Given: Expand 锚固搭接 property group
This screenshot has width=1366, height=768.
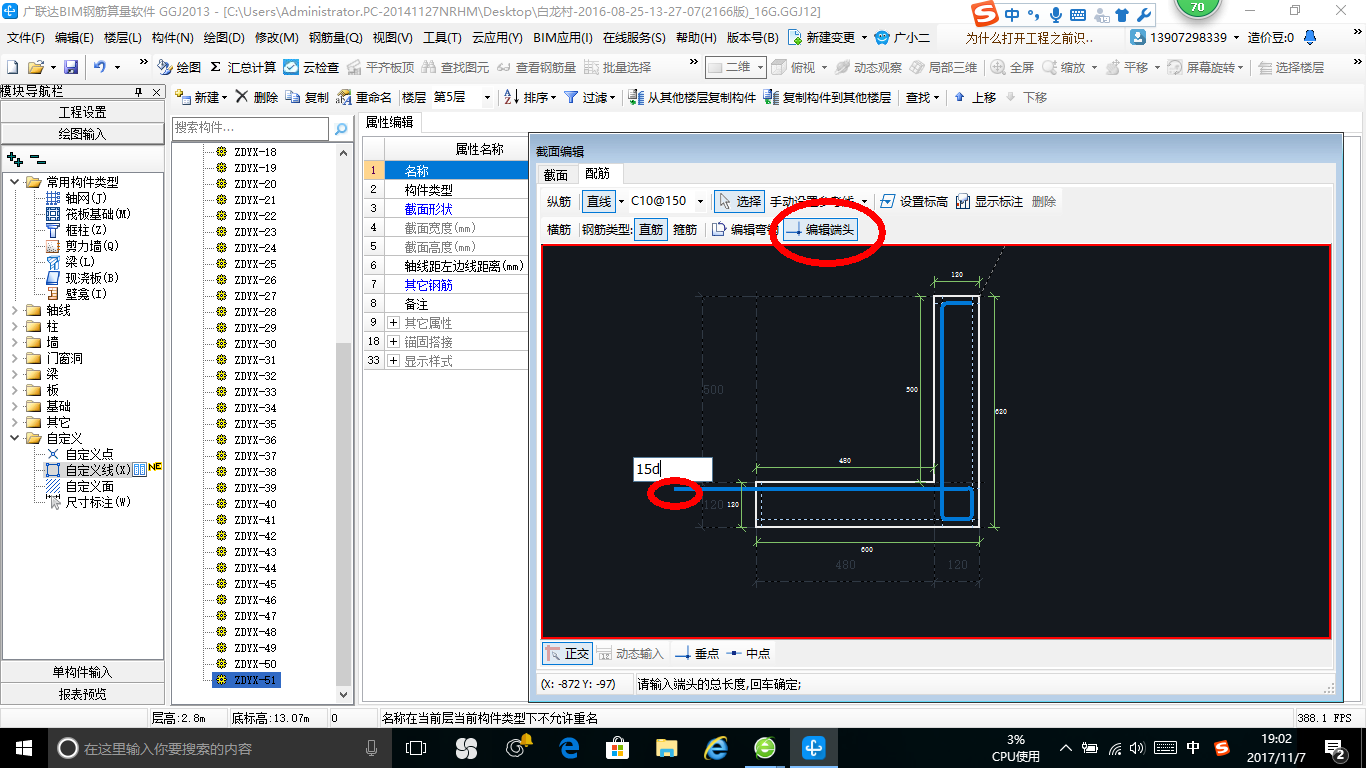Looking at the screenshot, I should [393, 342].
